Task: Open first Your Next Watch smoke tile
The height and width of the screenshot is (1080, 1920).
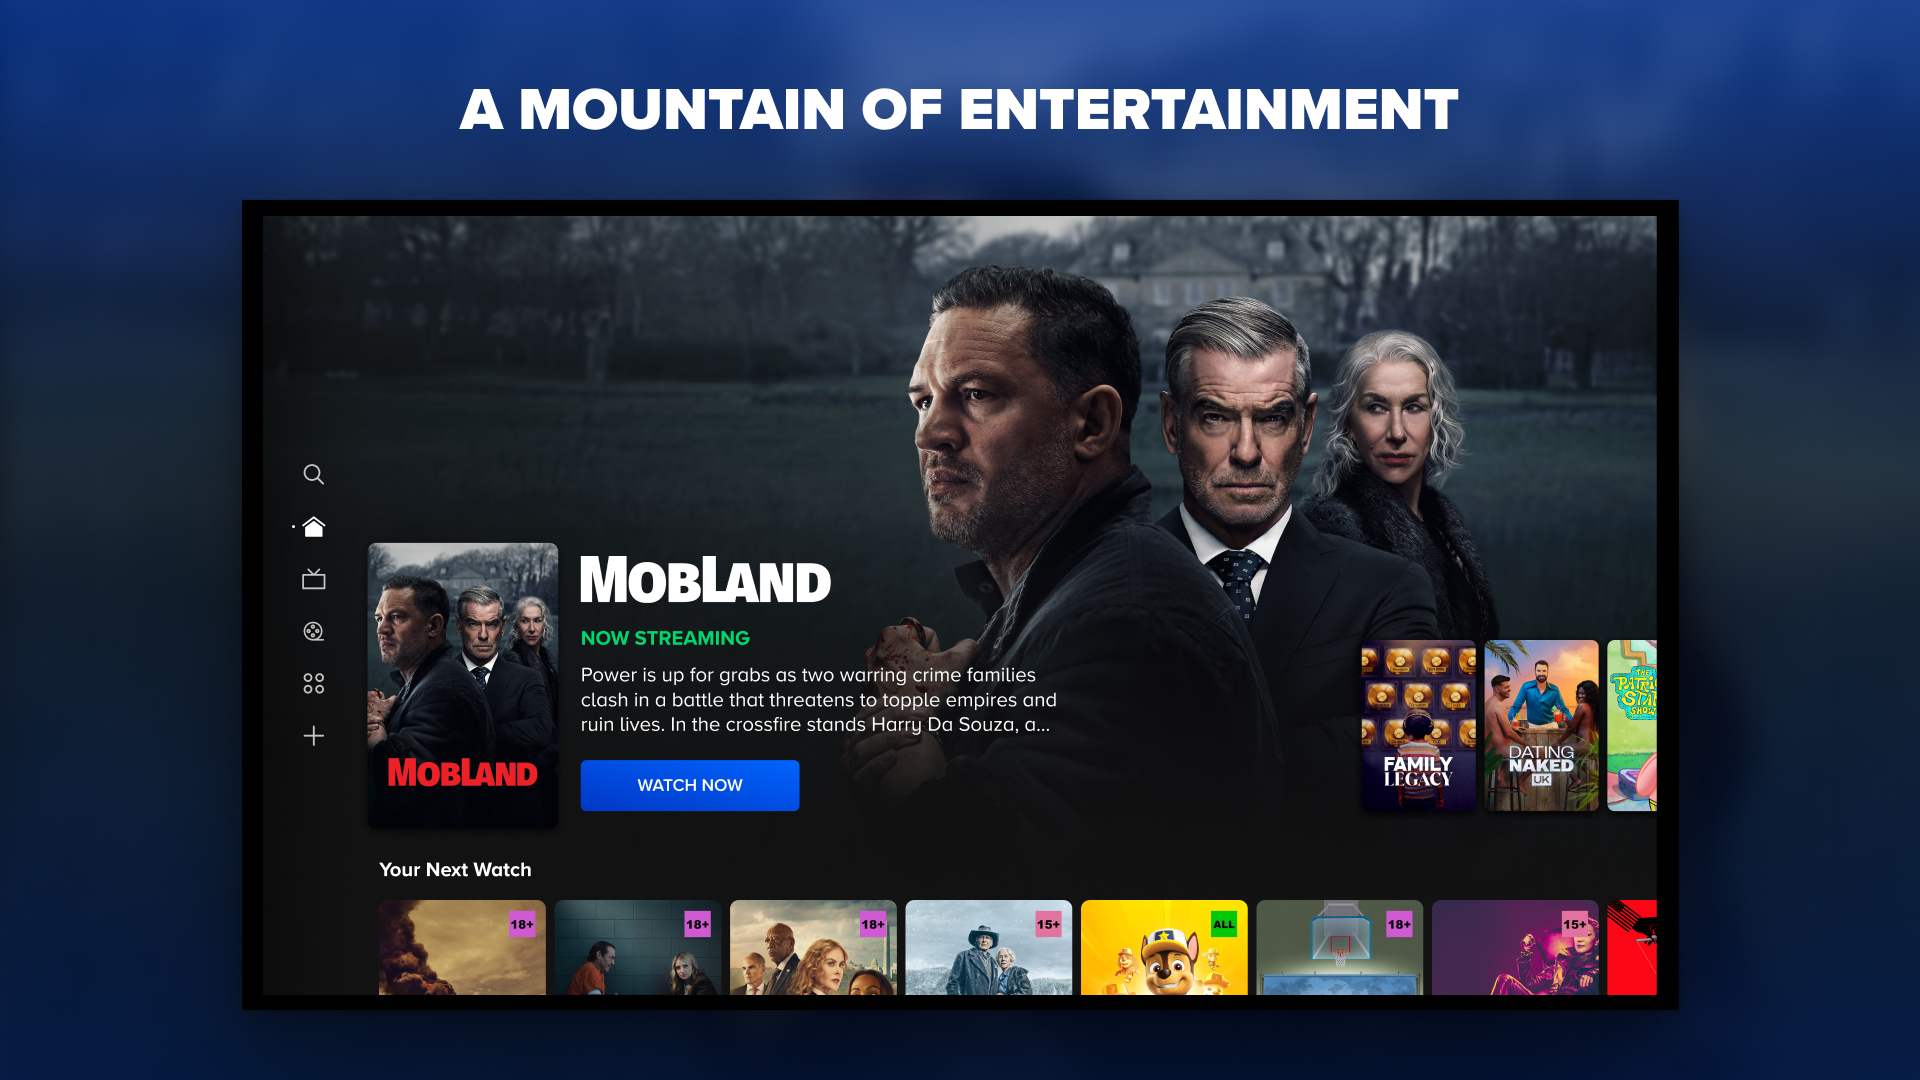Action: 462,947
